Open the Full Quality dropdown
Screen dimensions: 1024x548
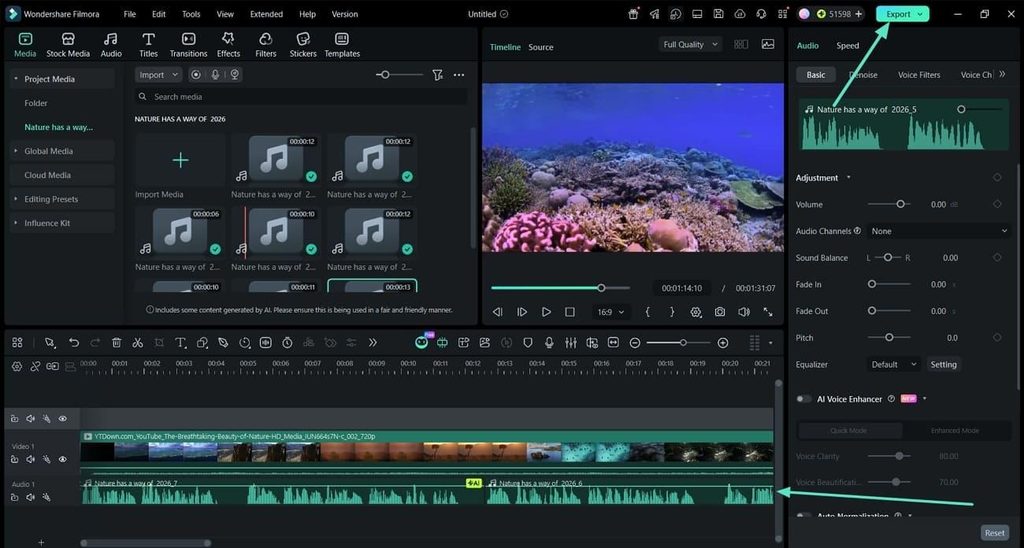pyautogui.click(x=690, y=44)
